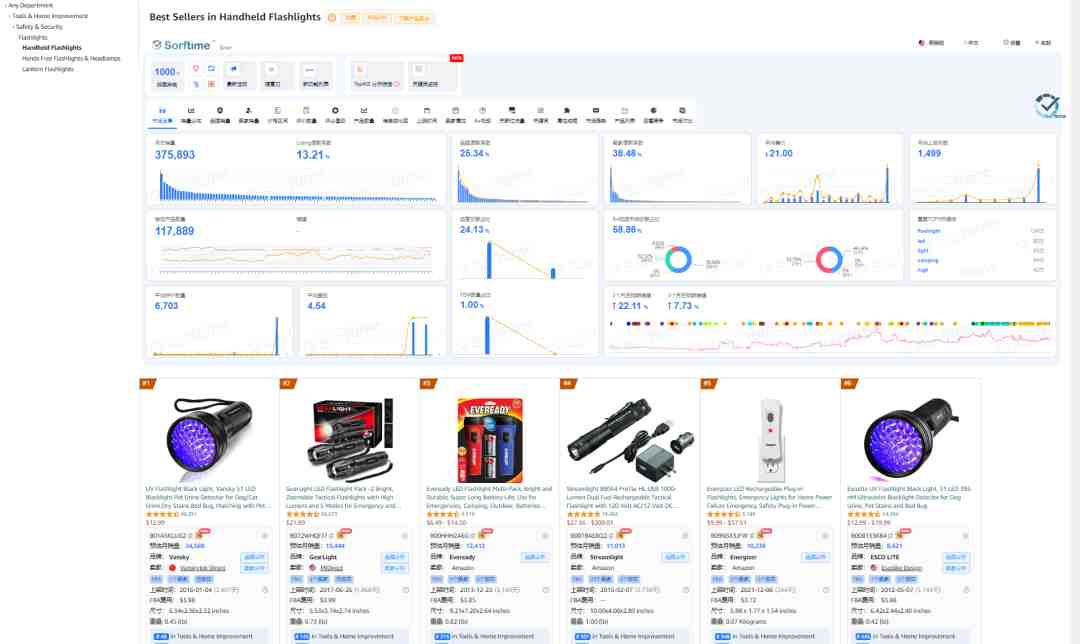The width and height of the screenshot is (1080, 644).
Task: Click the #4 rank badge
Action: pyautogui.click(x=568, y=384)
